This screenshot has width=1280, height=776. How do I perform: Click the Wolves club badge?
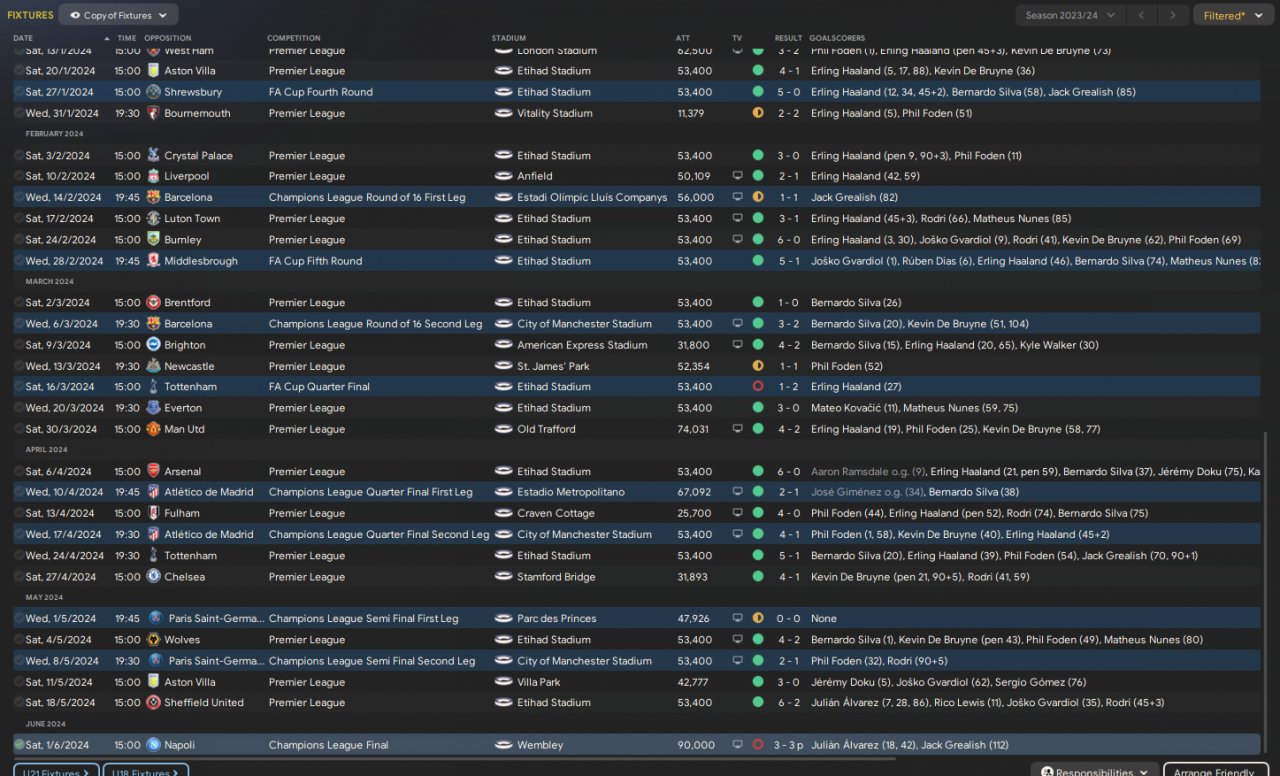(153, 640)
